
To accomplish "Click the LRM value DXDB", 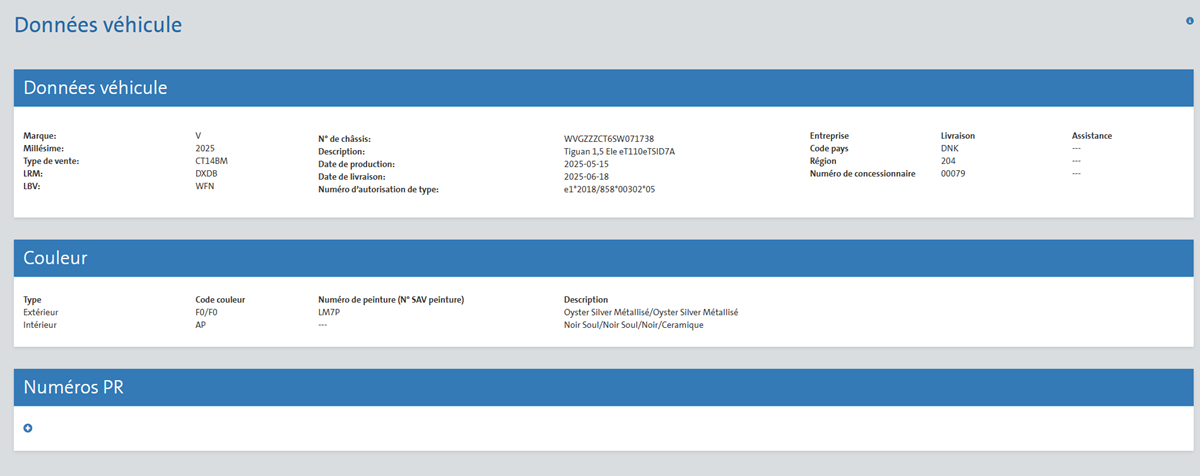I will coord(206,173).
